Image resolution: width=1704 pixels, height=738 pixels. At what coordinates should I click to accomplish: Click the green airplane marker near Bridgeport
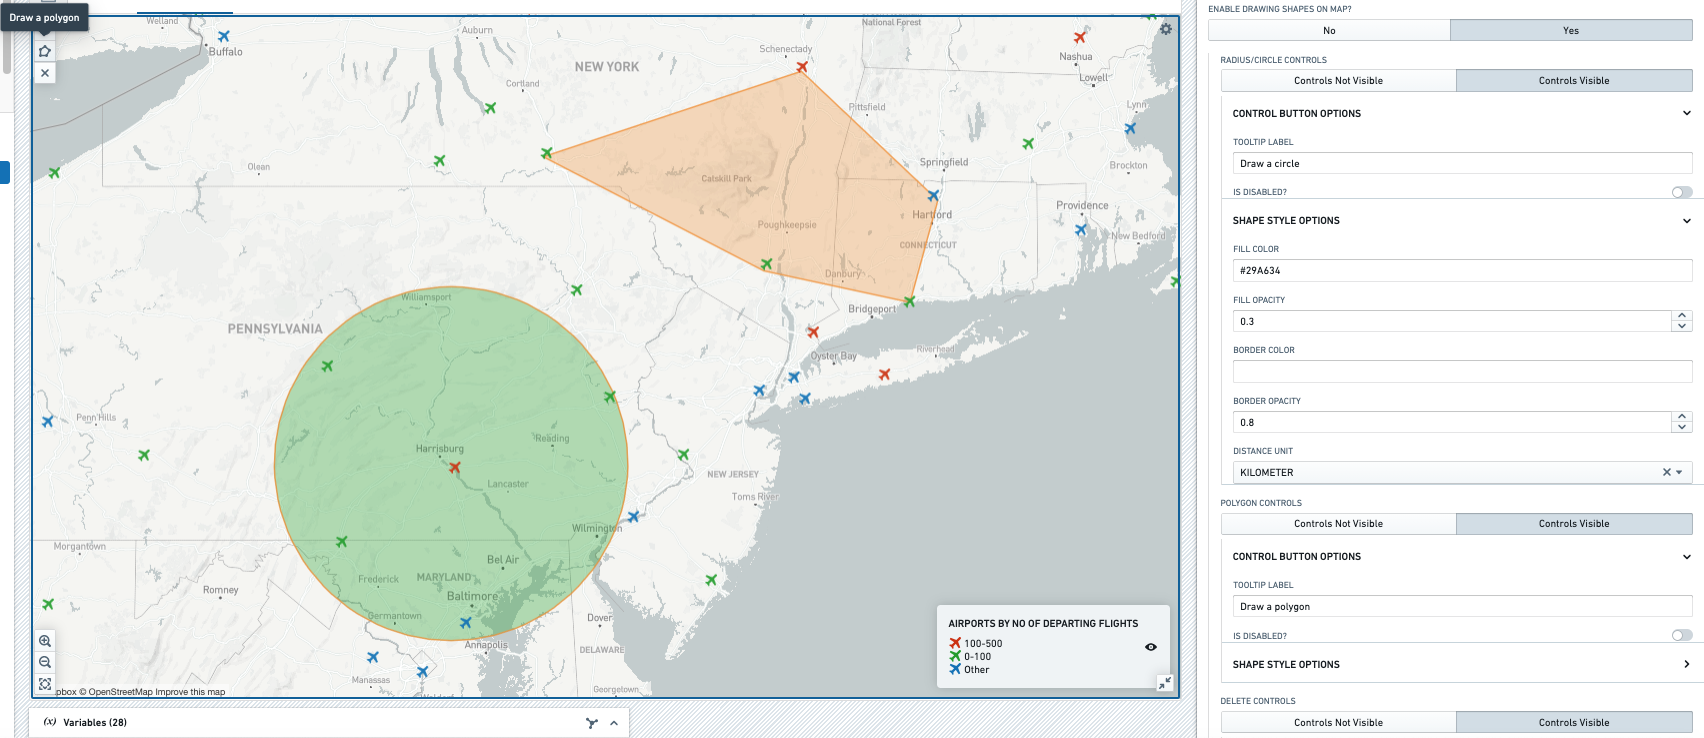909,301
